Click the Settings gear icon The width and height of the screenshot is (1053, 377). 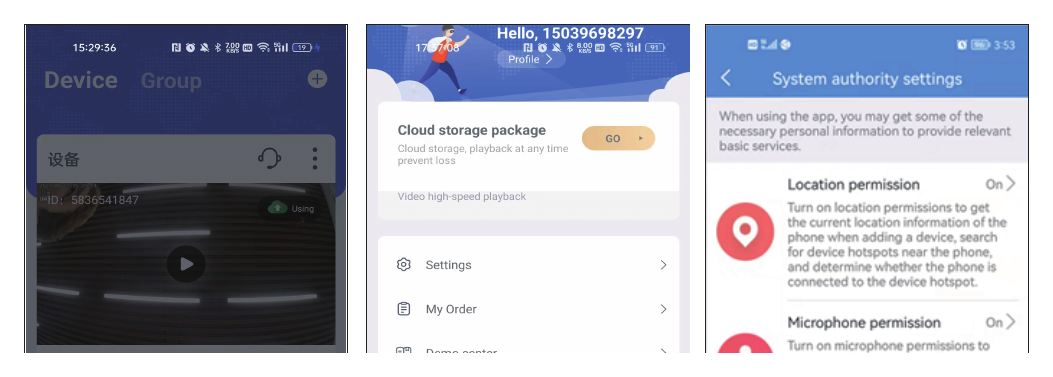(404, 264)
